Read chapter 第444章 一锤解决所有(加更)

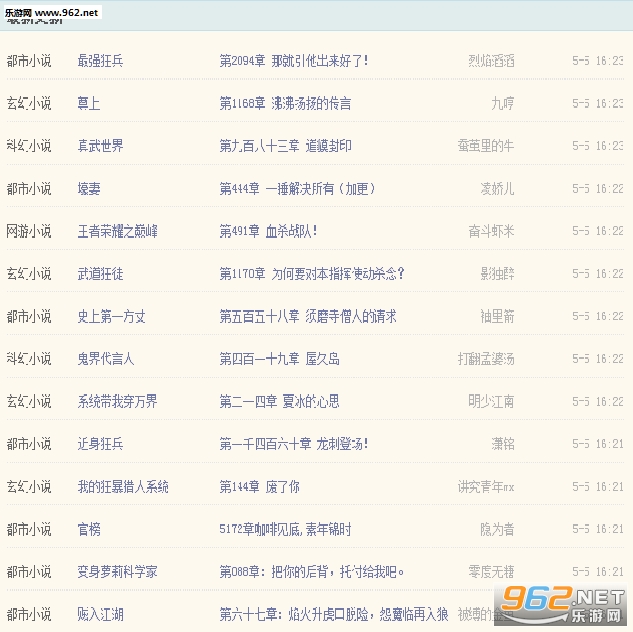pyautogui.click(x=297, y=189)
